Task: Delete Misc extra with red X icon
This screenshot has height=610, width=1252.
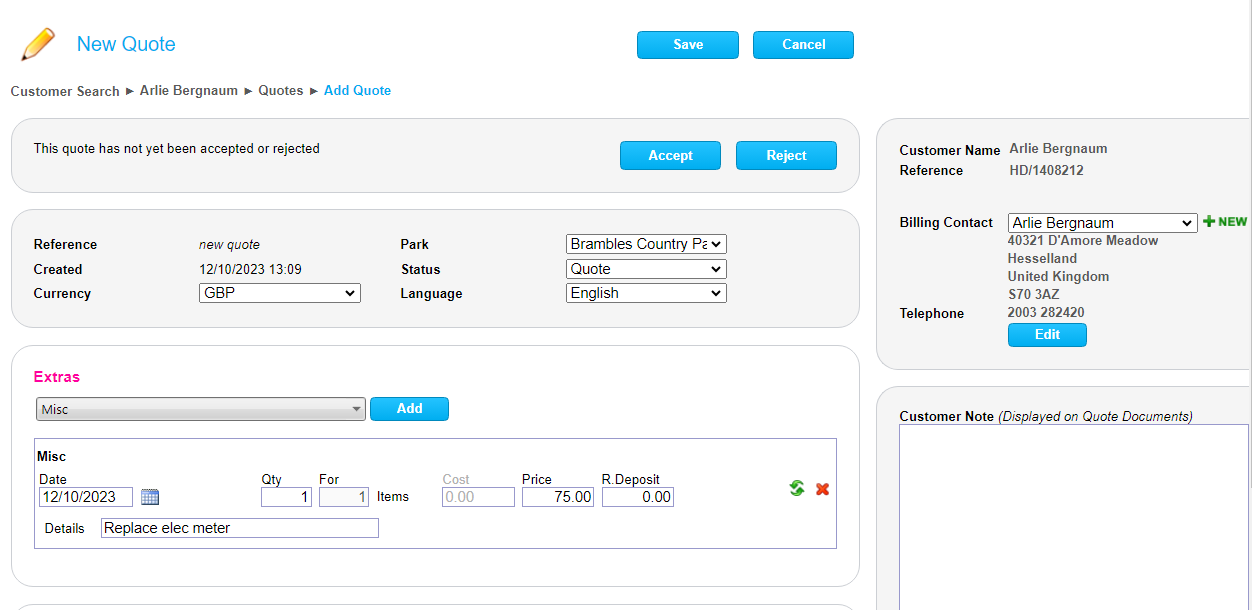Action: click(822, 489)
